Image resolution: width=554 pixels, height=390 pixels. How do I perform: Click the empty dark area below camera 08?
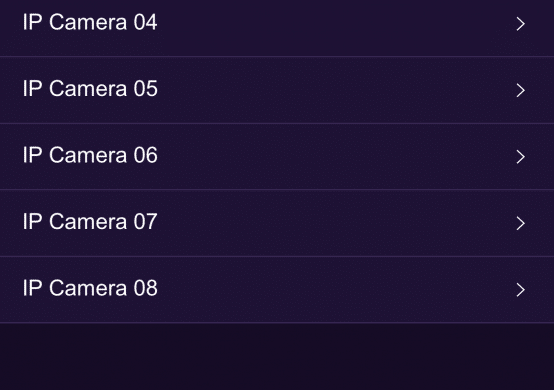(x=277, y=357)
